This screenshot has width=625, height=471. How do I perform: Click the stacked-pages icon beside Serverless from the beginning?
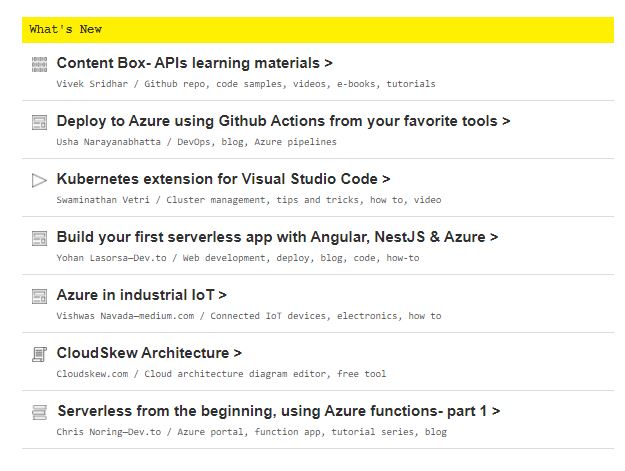(39, 412)
